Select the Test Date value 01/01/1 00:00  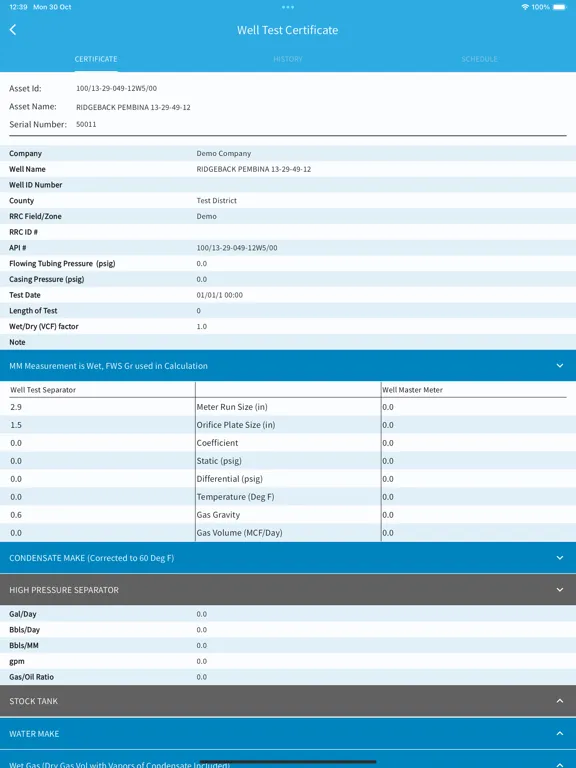coord(219,295)
